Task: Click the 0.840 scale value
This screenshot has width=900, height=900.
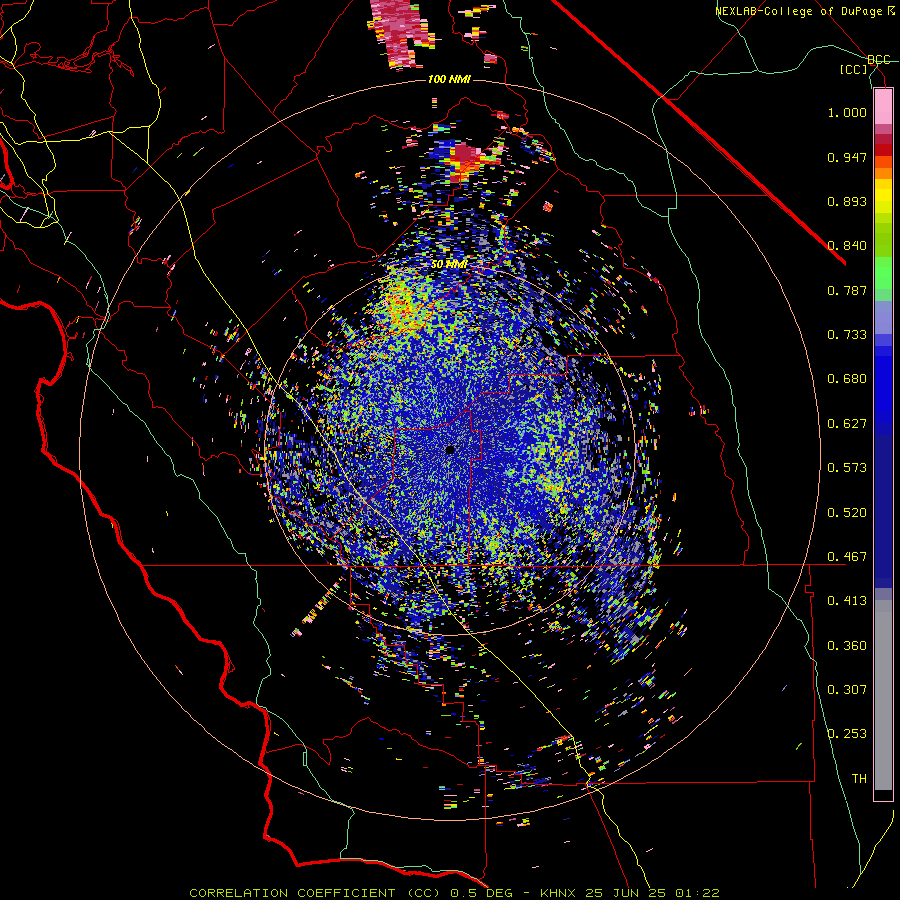Action: click(847, 246)
